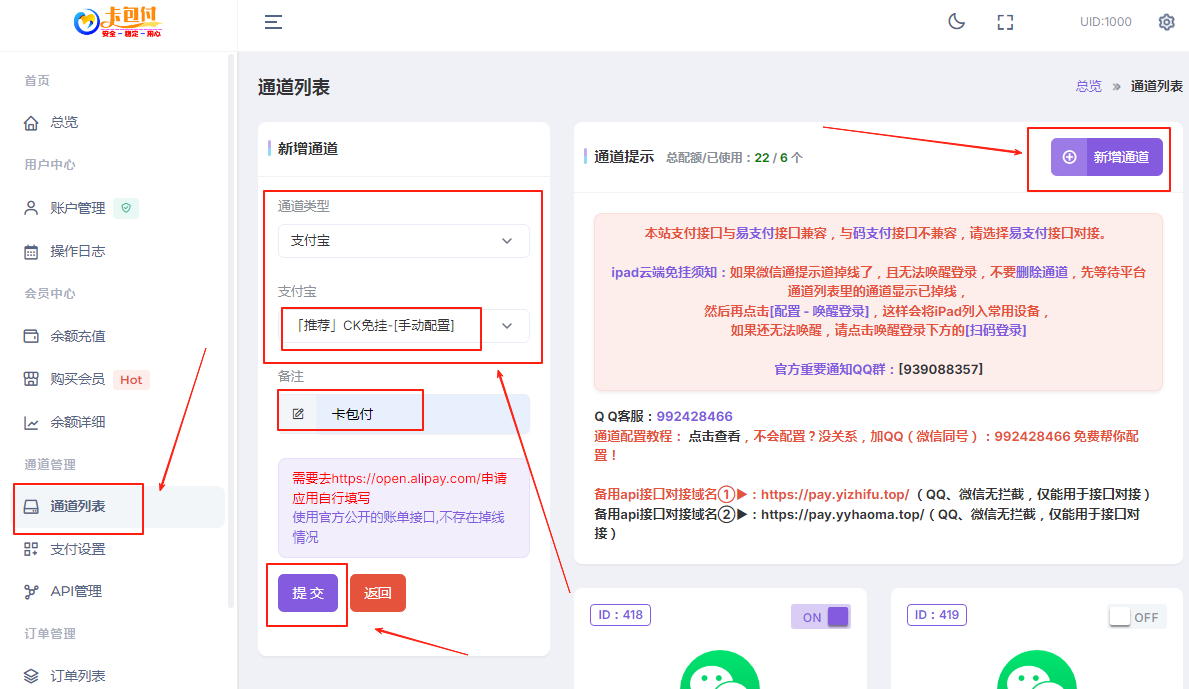Collapse the sidebar using the hamburger icon
Image resolution: width=1189 pixels, height=689 pixels.
pyautogui.click(x=272, y=21)
